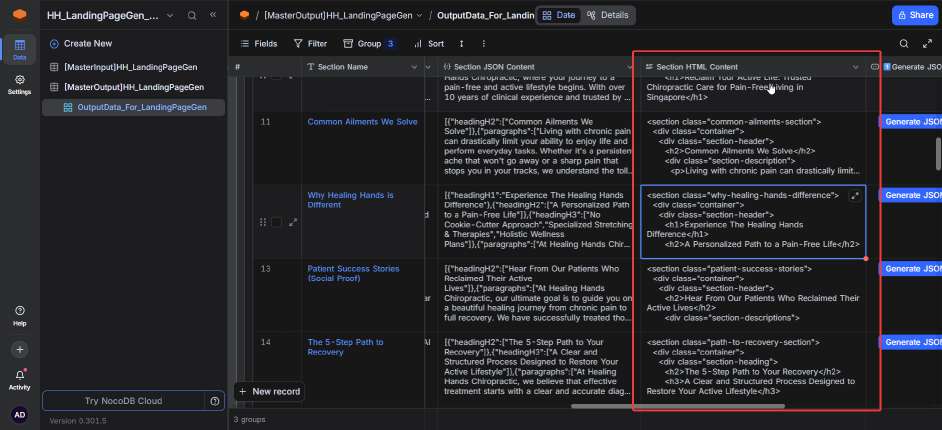
Task: Open Settings in the left rail
Action: pos(19,85)
